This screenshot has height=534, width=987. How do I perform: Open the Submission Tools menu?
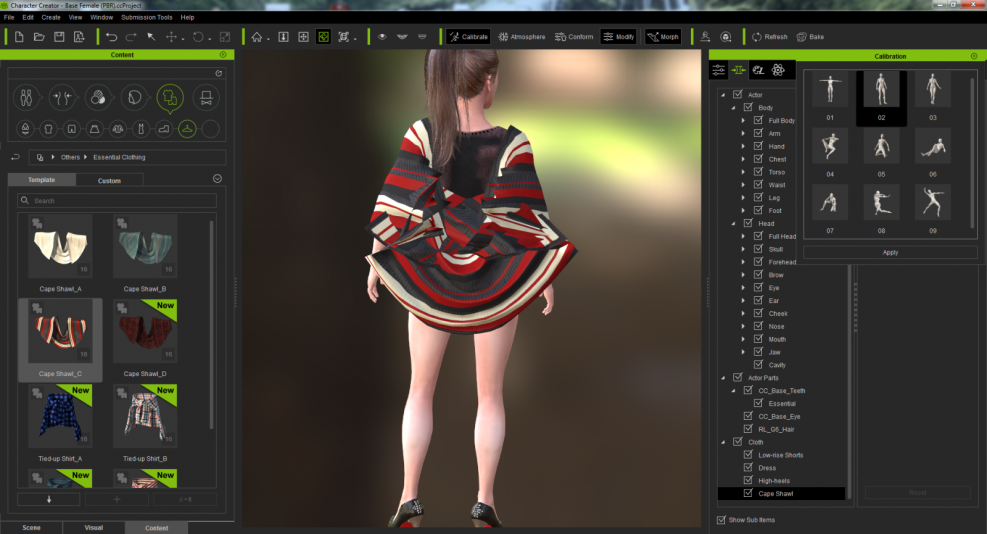click(x=146, y=17)
